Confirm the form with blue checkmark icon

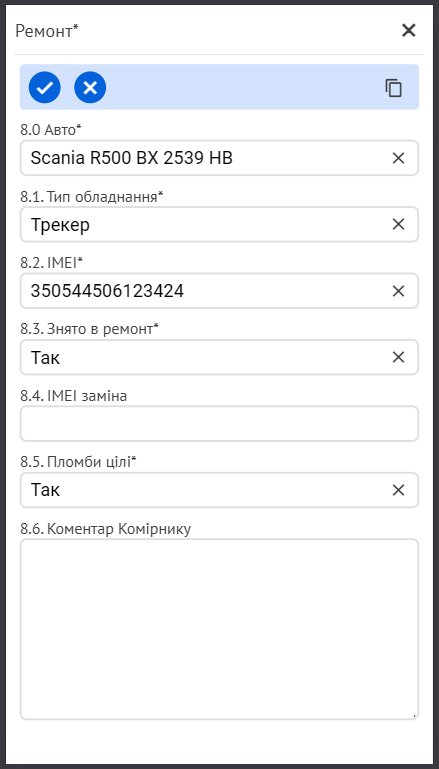coord(45,87)
